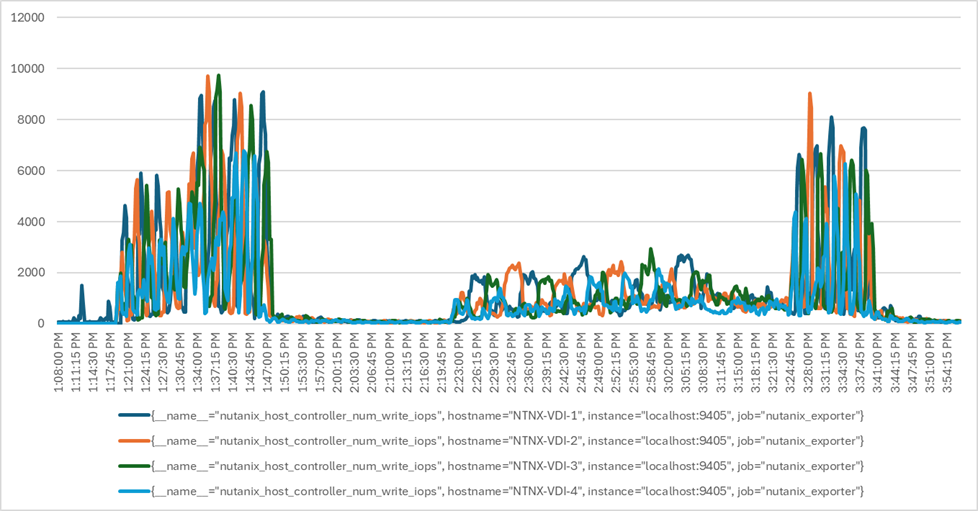Click the 3:28:00 PM time axis label
Screen dimensions: 978x511
coord(808,363)
